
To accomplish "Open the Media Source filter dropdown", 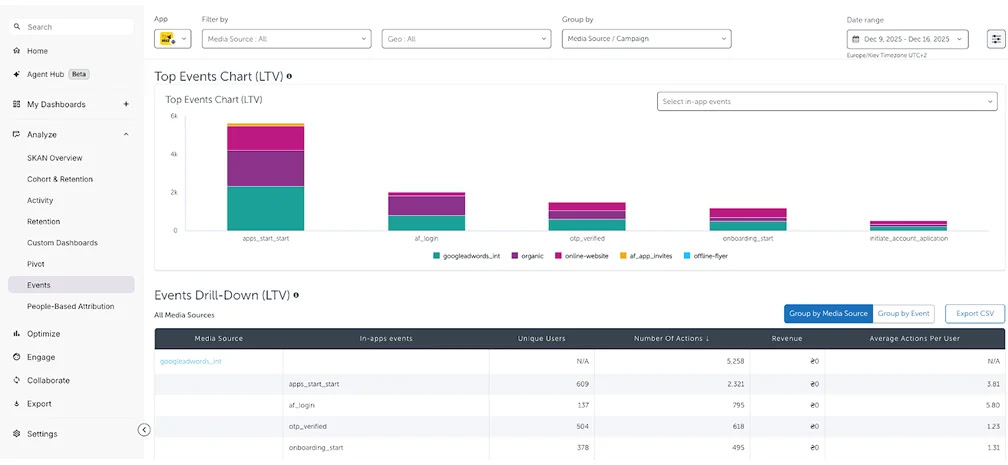I will [286, 39].
